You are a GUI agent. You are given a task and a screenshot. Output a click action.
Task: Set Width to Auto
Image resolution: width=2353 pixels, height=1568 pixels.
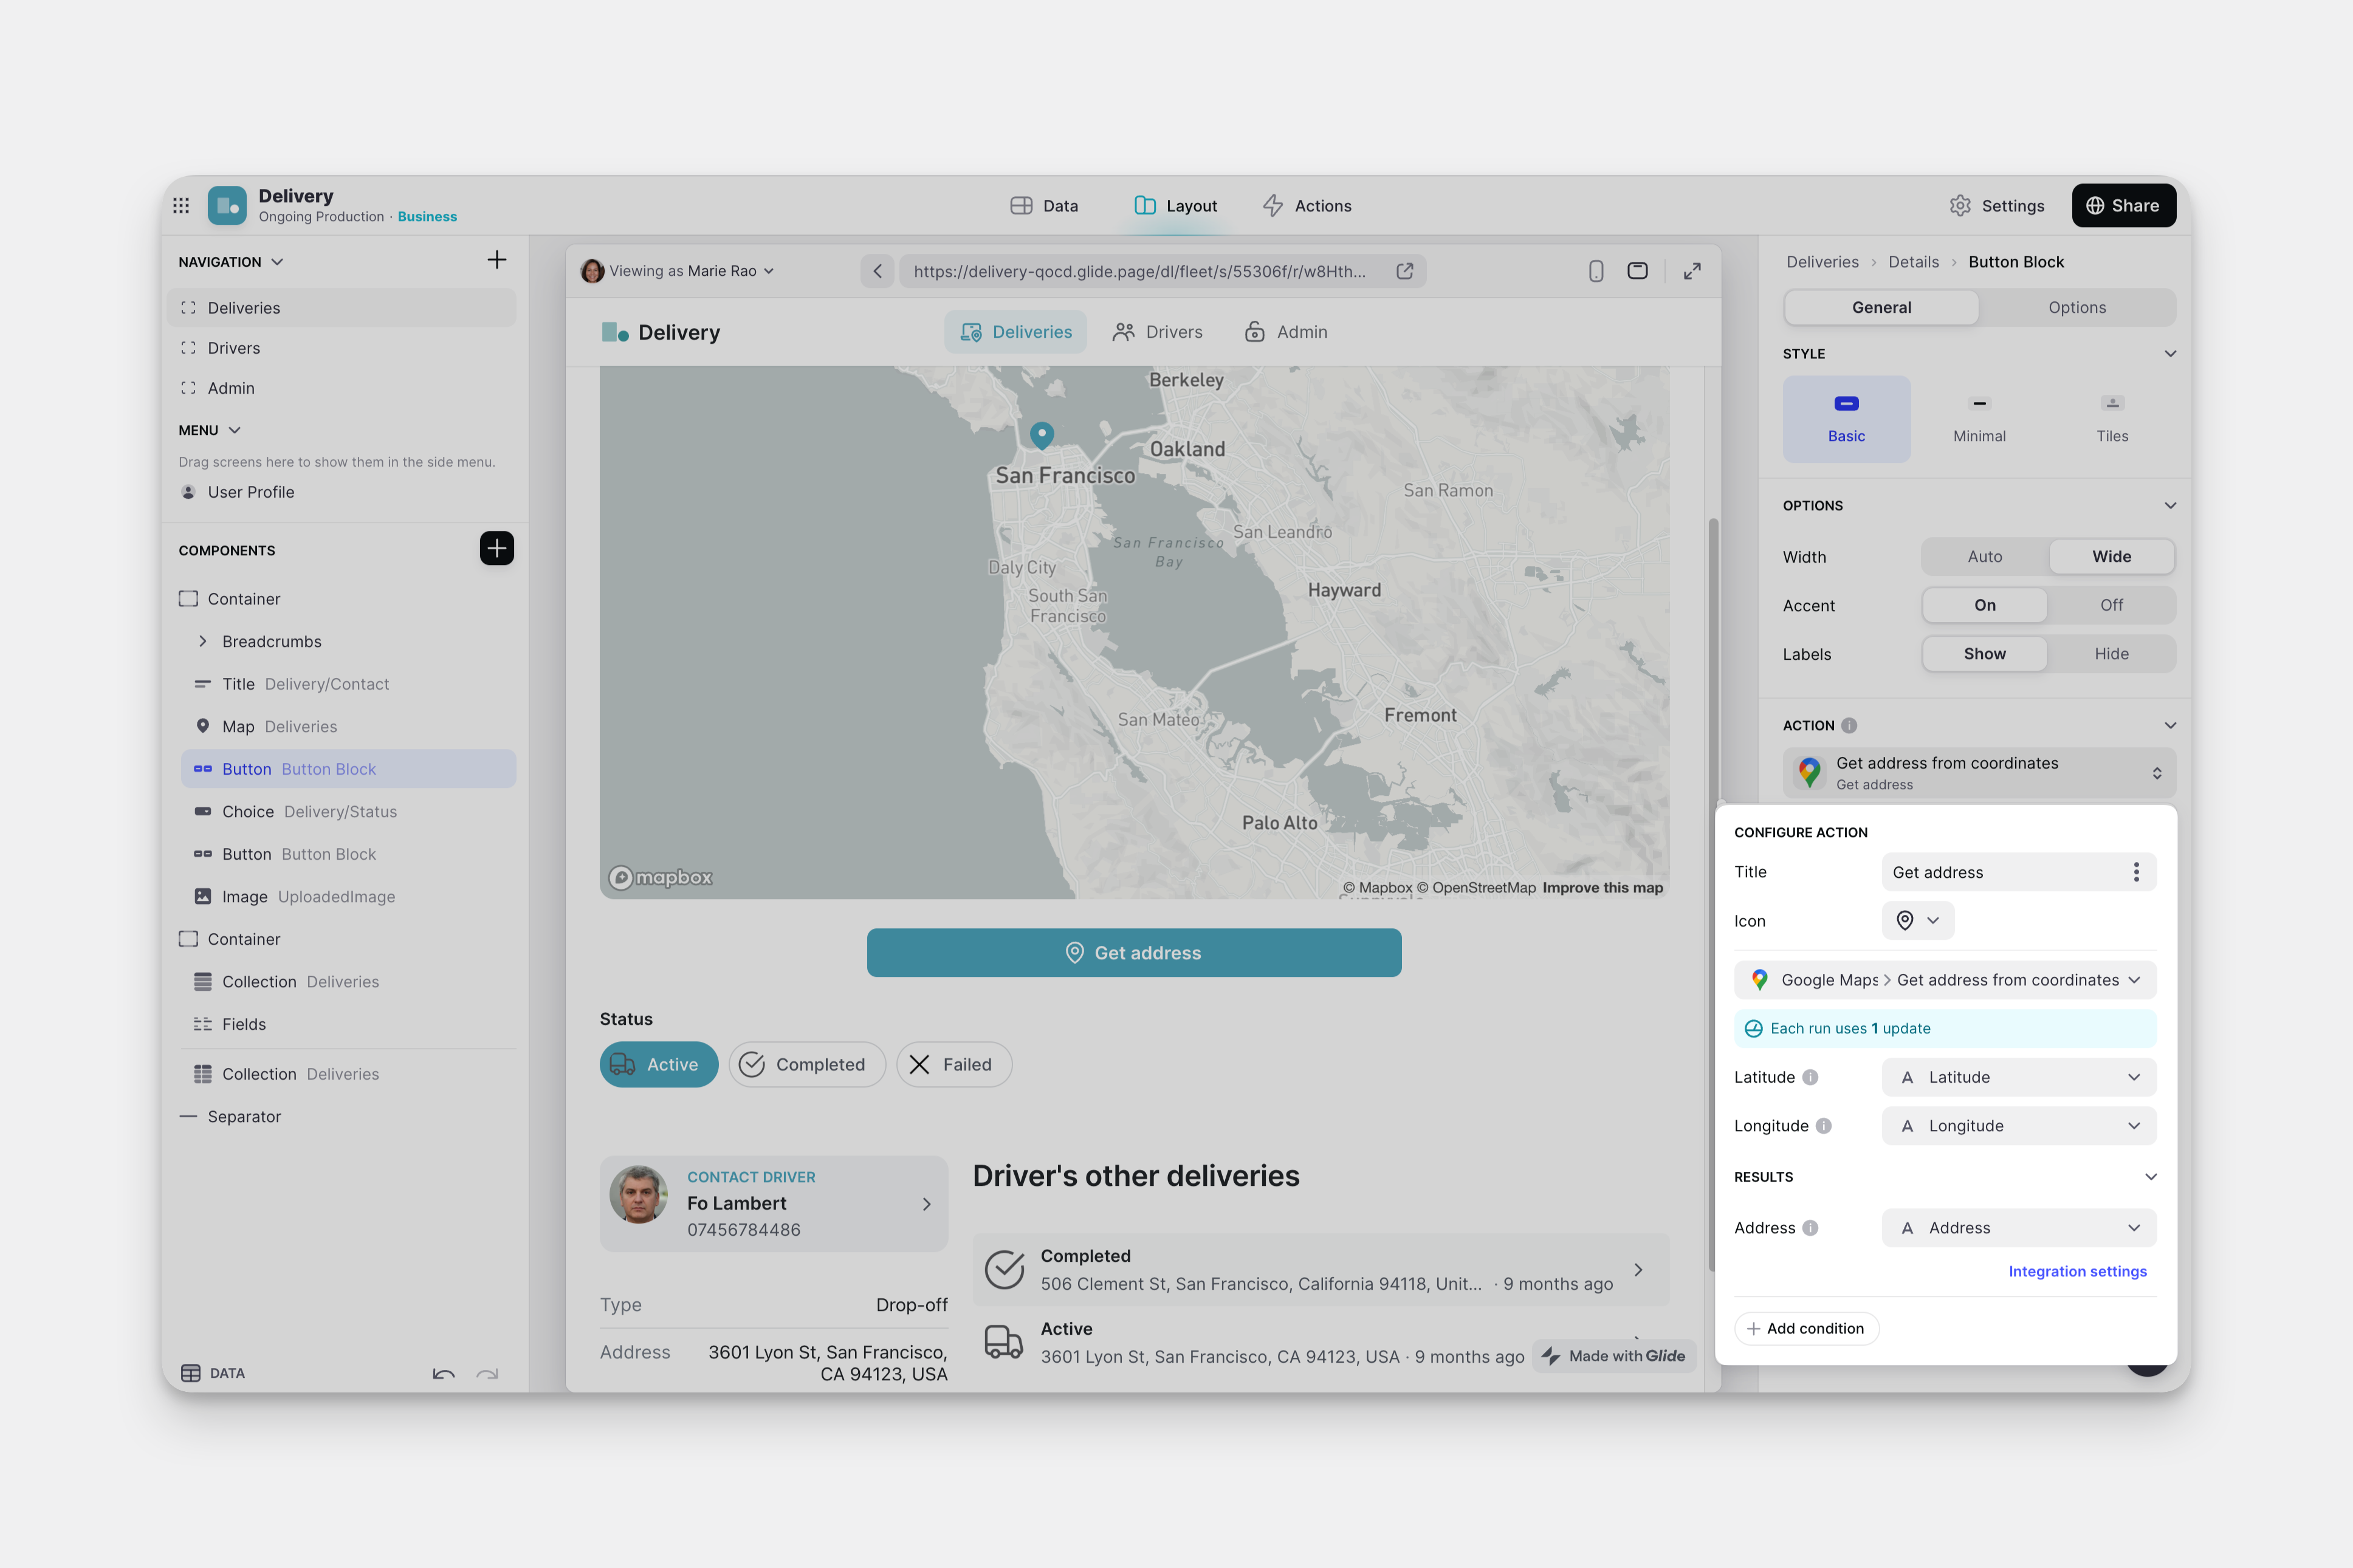click(1984, 557)
